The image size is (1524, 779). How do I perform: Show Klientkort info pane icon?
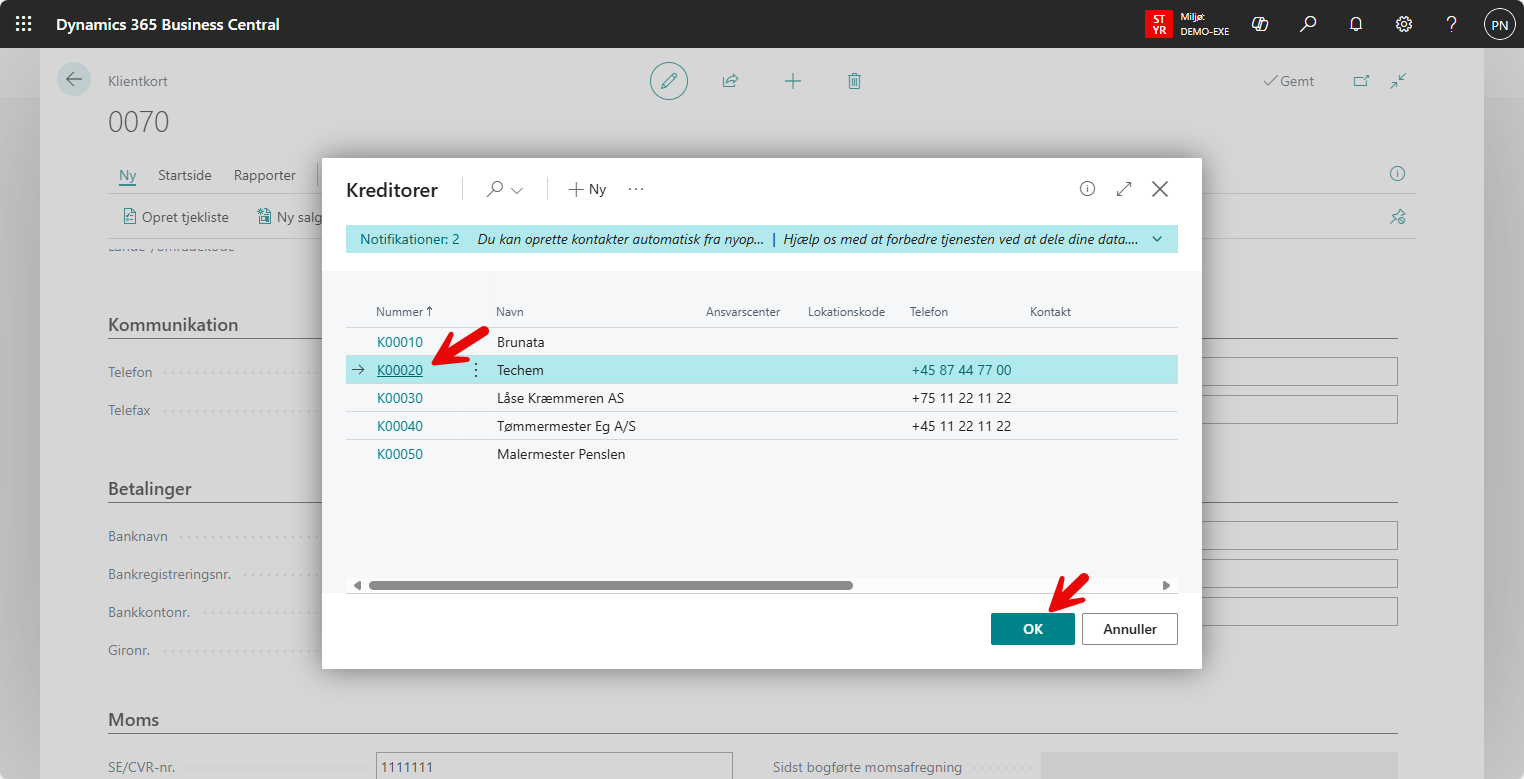(1397, 174)
